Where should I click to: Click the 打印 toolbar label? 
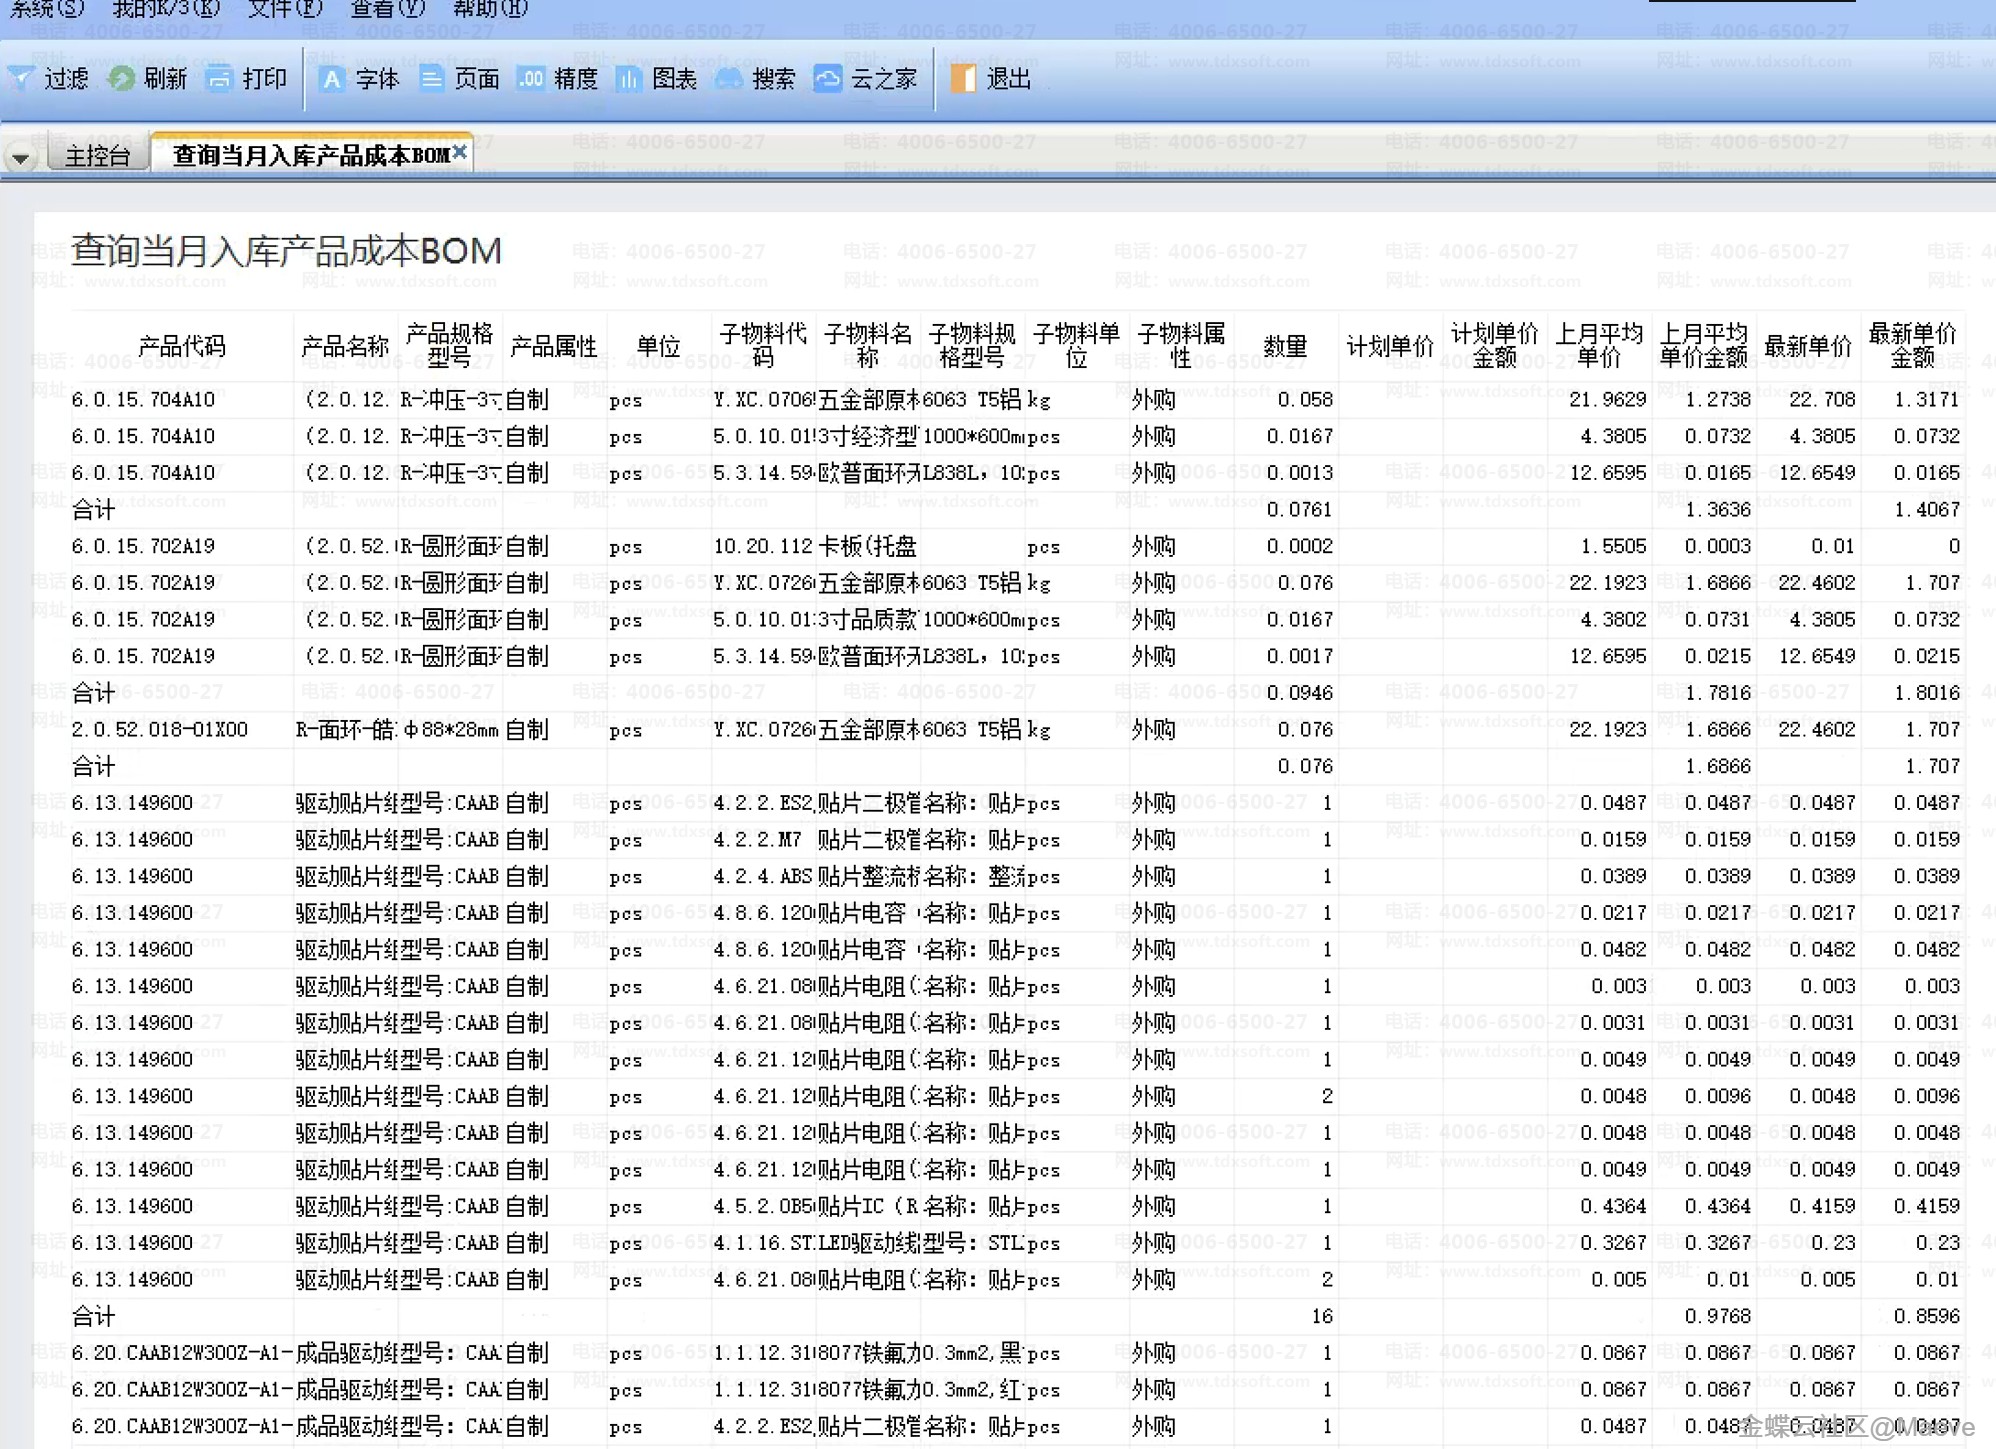tap(265, 79)
